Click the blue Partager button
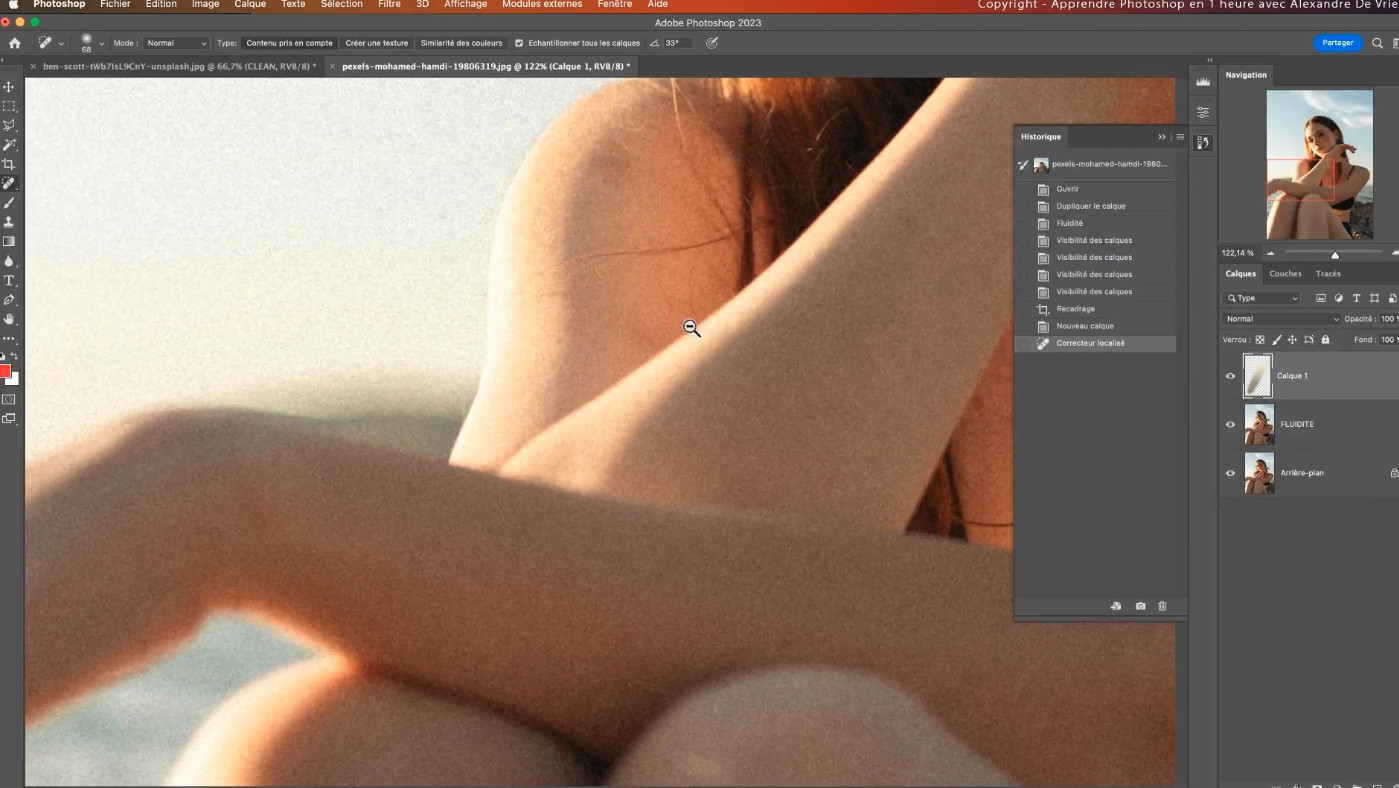This screenshot has height=788, width=1399. coord(1337,43)
